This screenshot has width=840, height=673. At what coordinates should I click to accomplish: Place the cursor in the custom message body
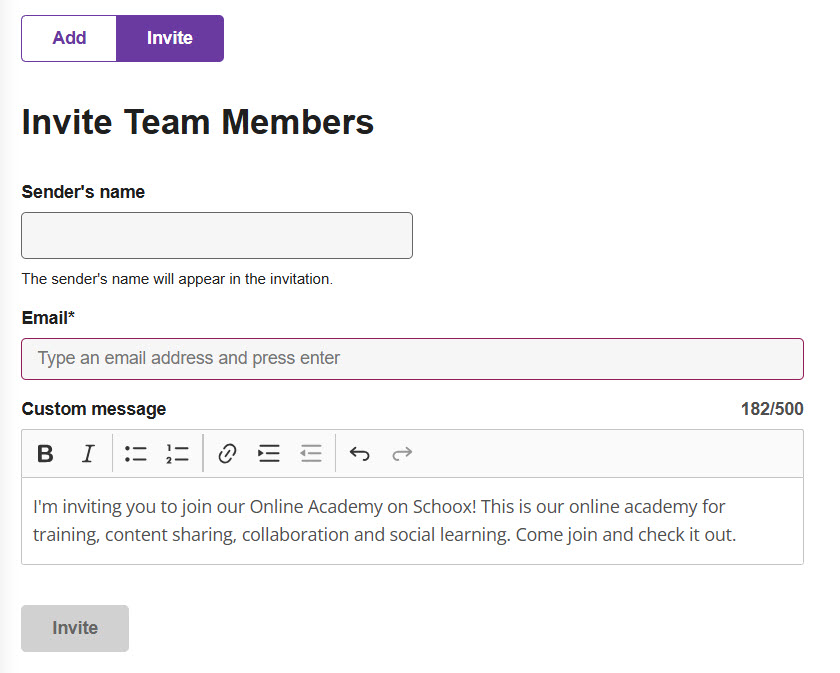click(412, 521)
